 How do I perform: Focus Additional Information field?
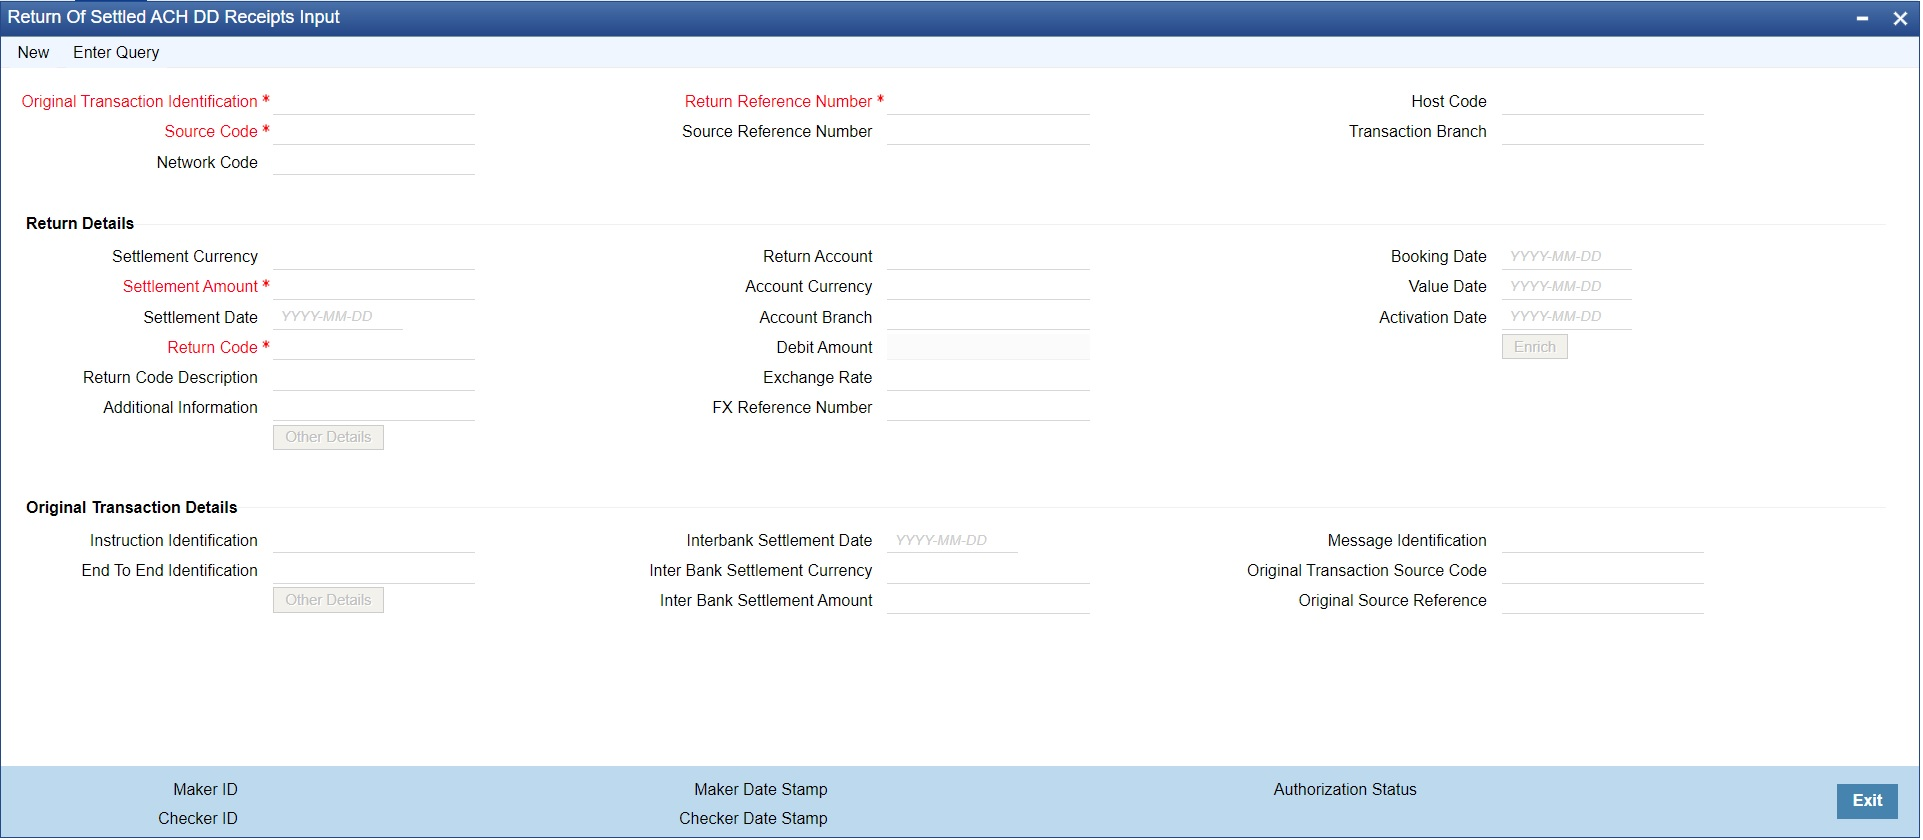click(374, 408)
